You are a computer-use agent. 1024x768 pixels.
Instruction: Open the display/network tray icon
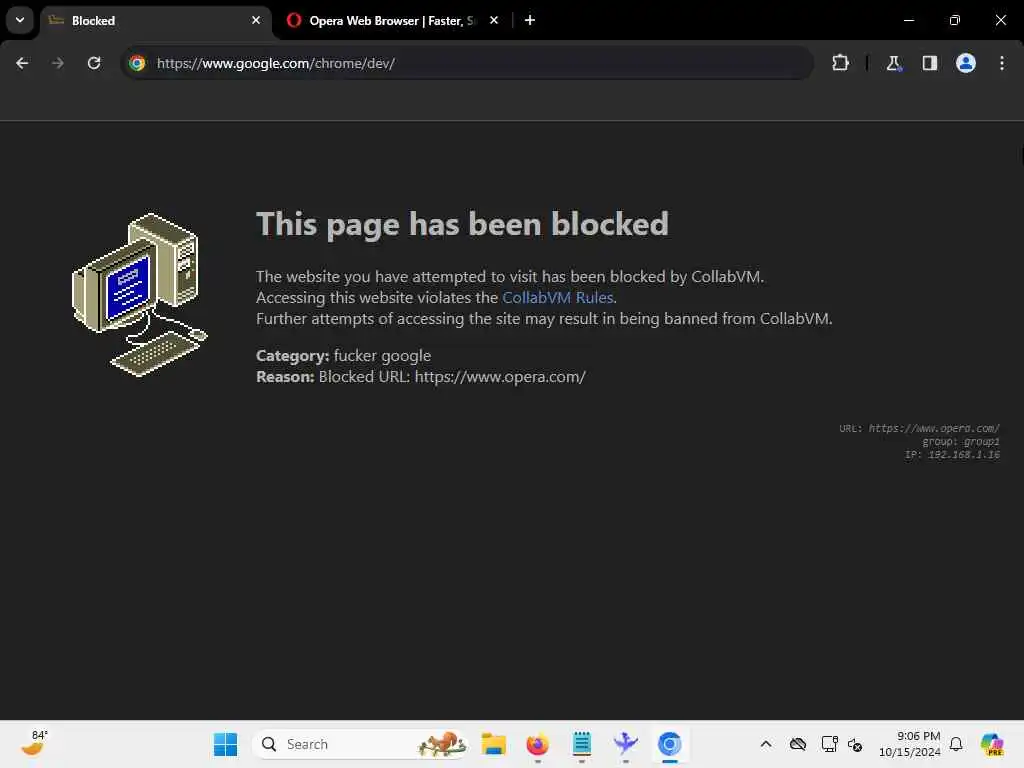point(829,744)
